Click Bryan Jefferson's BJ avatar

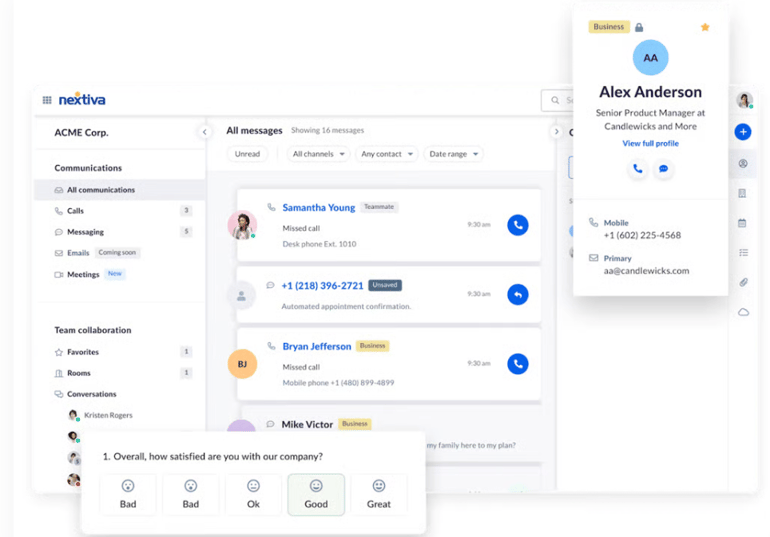(x=242, y=364)
